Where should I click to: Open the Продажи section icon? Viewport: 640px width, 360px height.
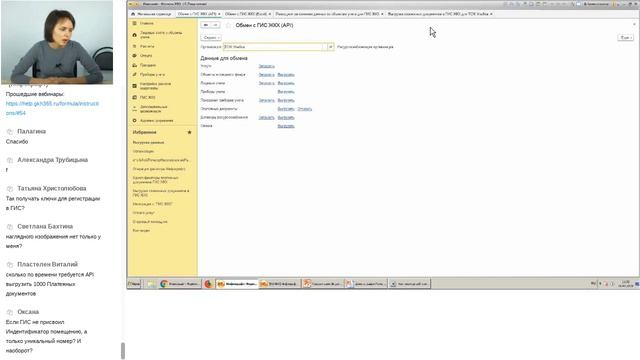pyautogui.click(x=134, y=65)
